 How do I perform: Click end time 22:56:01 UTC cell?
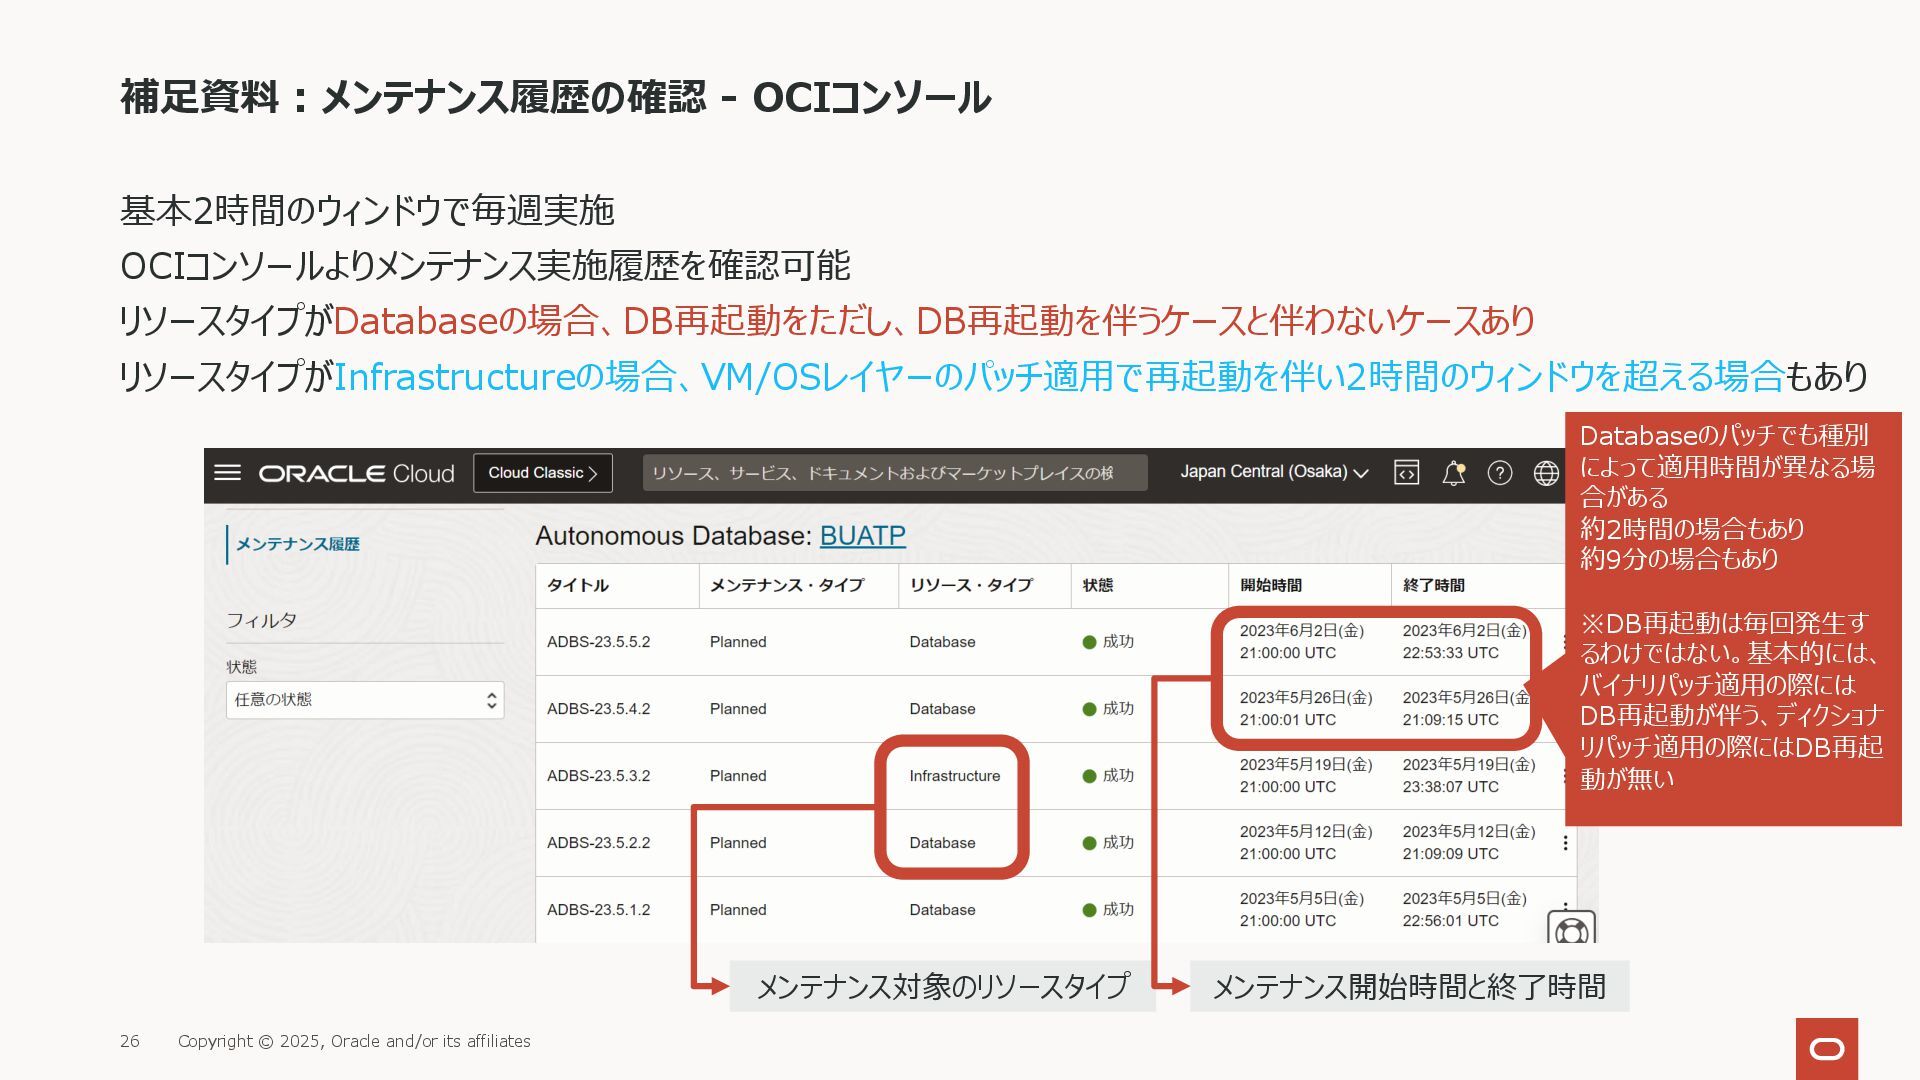[1464, 910]
